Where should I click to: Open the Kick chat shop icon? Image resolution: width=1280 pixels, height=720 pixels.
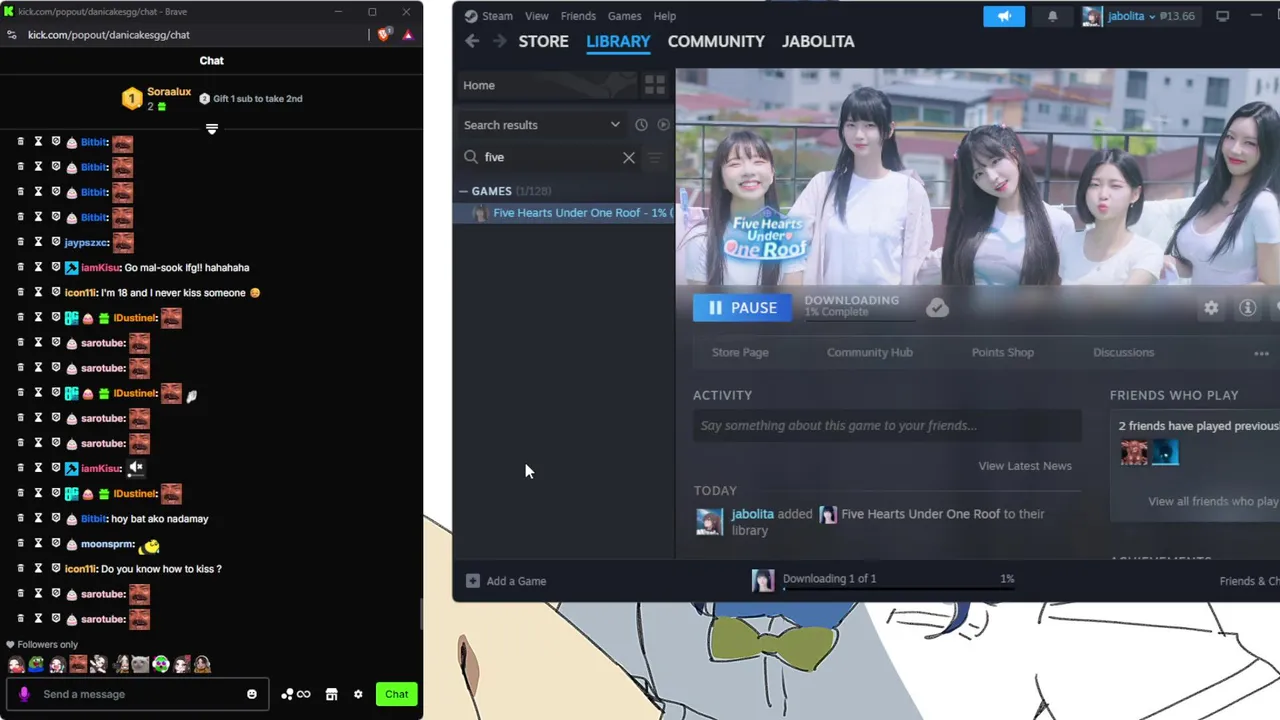point(332,694)
